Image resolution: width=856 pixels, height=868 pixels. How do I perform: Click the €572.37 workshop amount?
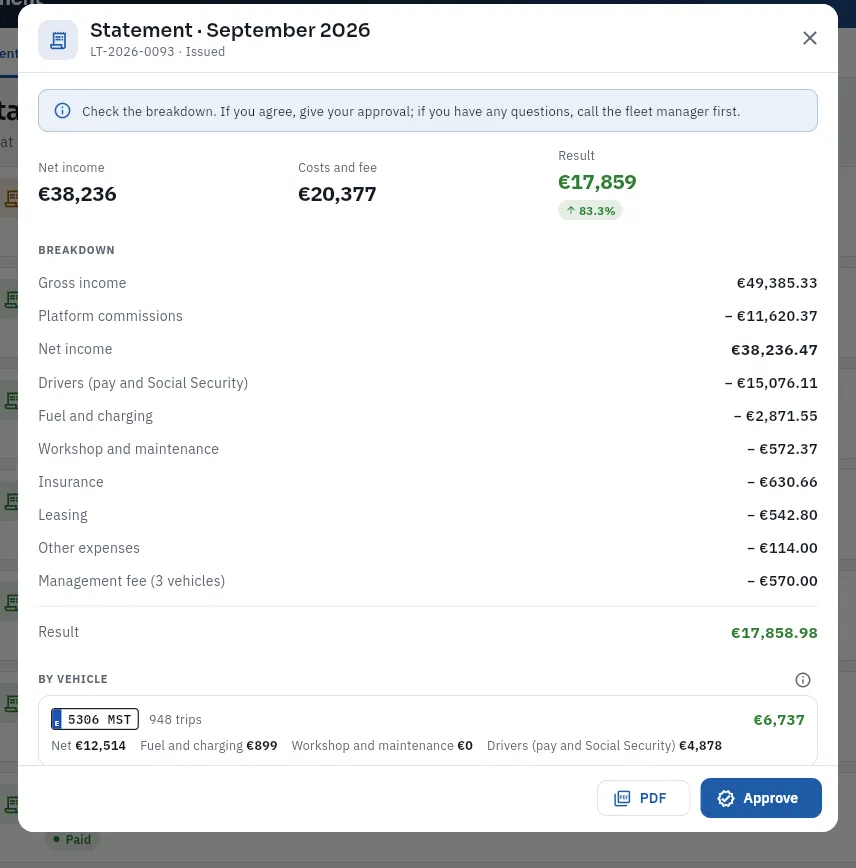tap(782, 449)
